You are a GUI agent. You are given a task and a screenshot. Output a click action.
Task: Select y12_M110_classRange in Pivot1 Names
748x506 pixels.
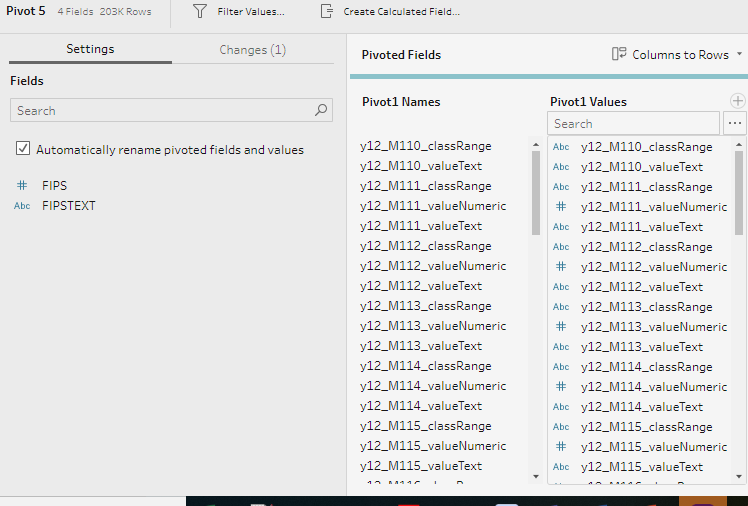click(426, 146)
